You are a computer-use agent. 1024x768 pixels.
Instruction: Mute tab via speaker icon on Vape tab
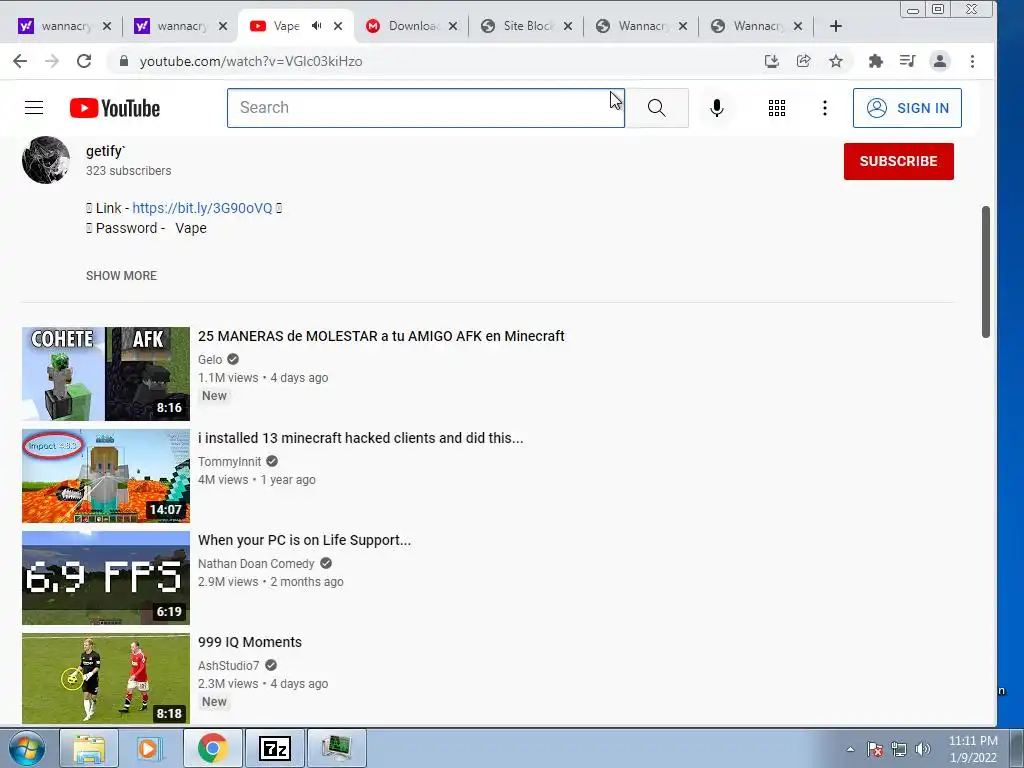click(x=317, y=26)
